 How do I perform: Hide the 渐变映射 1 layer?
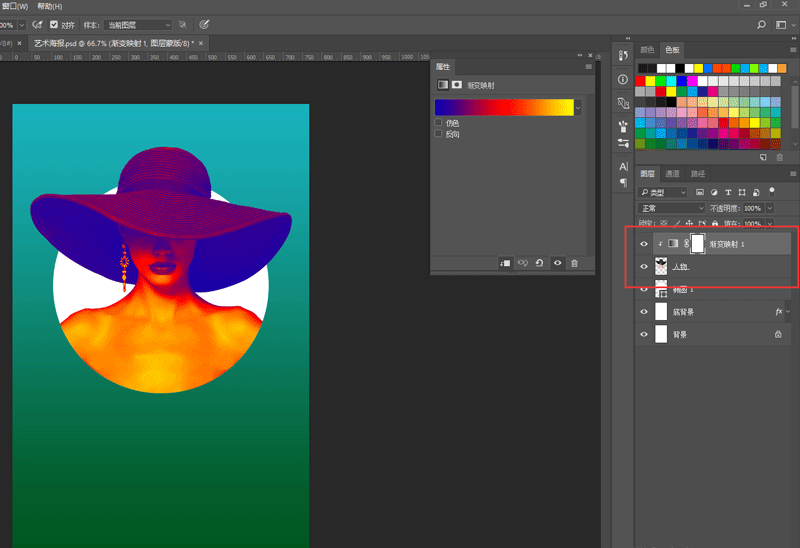coord(644,244)
